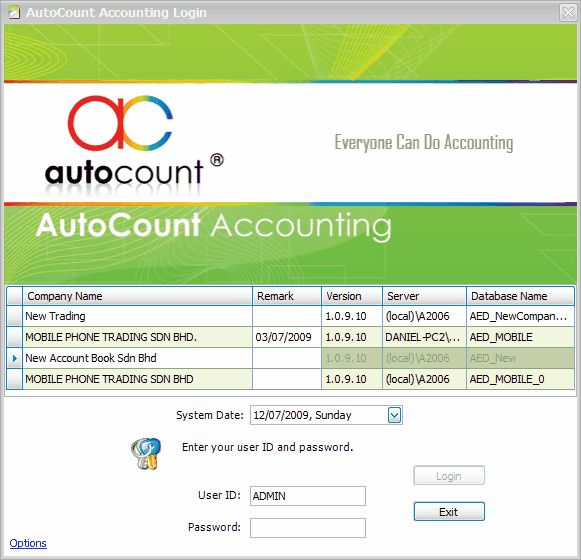Viewport: 581px width, 560px height.
Task: Click the AED_New database cell
Action: [x=520, y=358]
